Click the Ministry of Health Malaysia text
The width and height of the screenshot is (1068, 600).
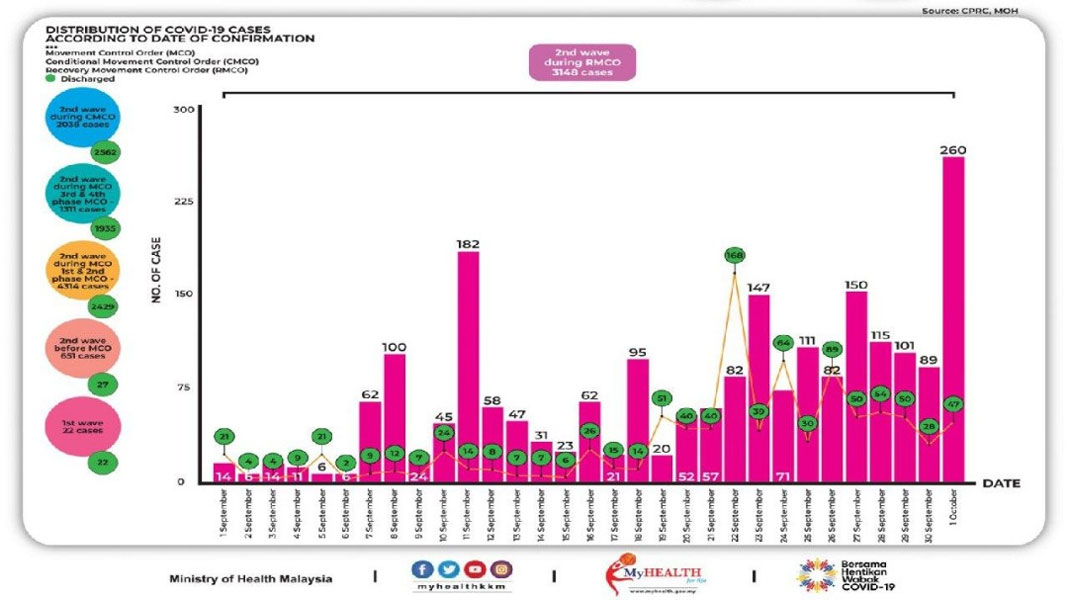click(251, 579)
